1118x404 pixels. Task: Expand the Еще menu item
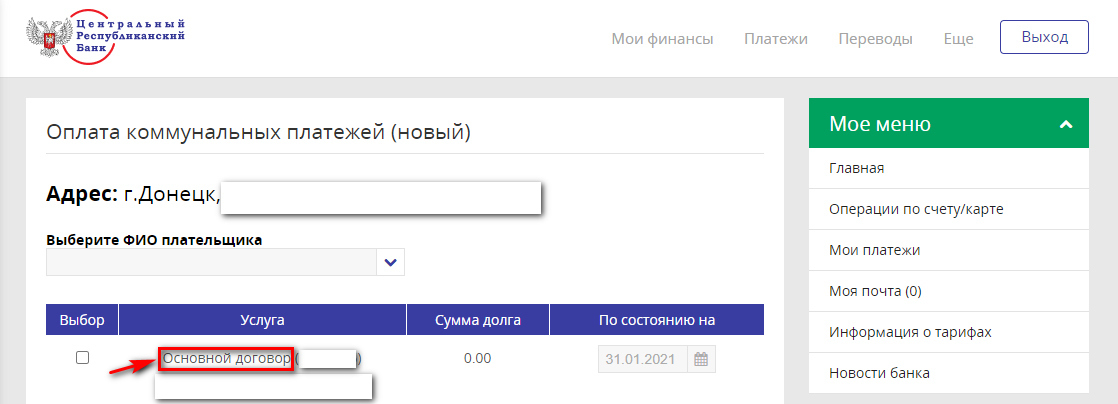pyautogui.click(x=958, y=38)
